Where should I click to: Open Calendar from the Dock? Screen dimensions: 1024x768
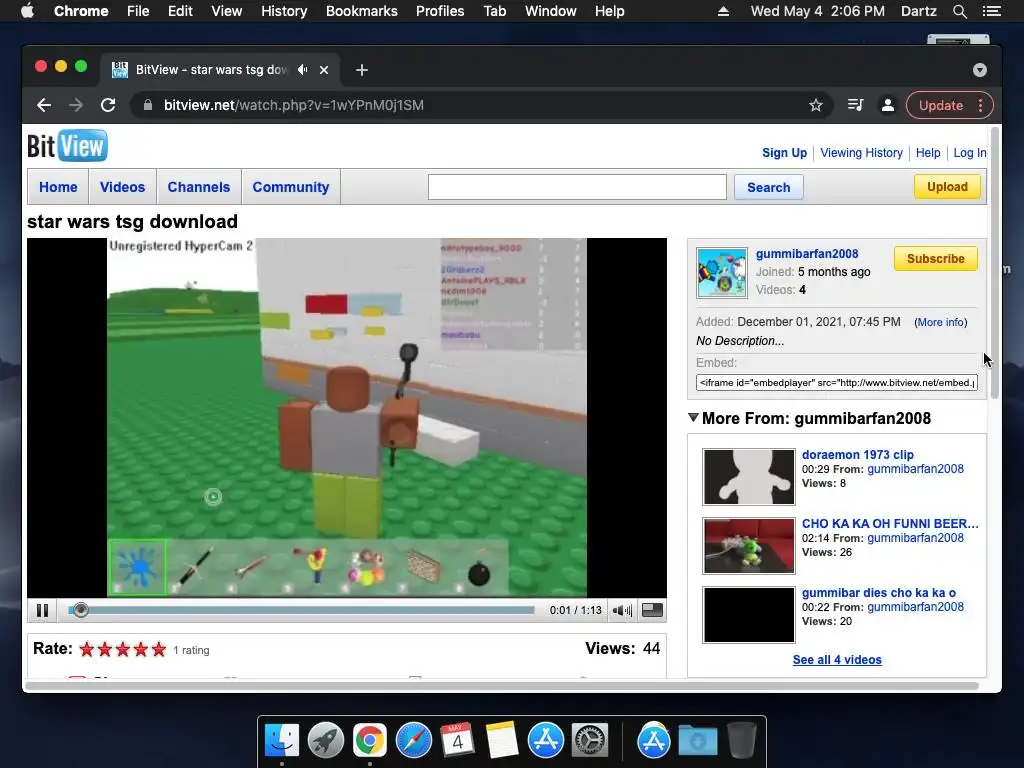tap(457, 741)
